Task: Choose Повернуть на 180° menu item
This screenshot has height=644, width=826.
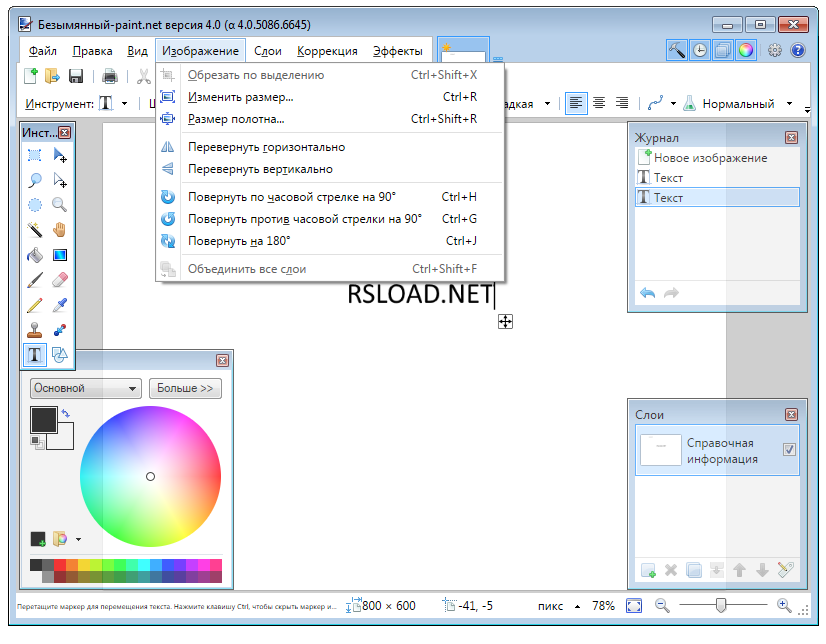Action: (332, 241)
